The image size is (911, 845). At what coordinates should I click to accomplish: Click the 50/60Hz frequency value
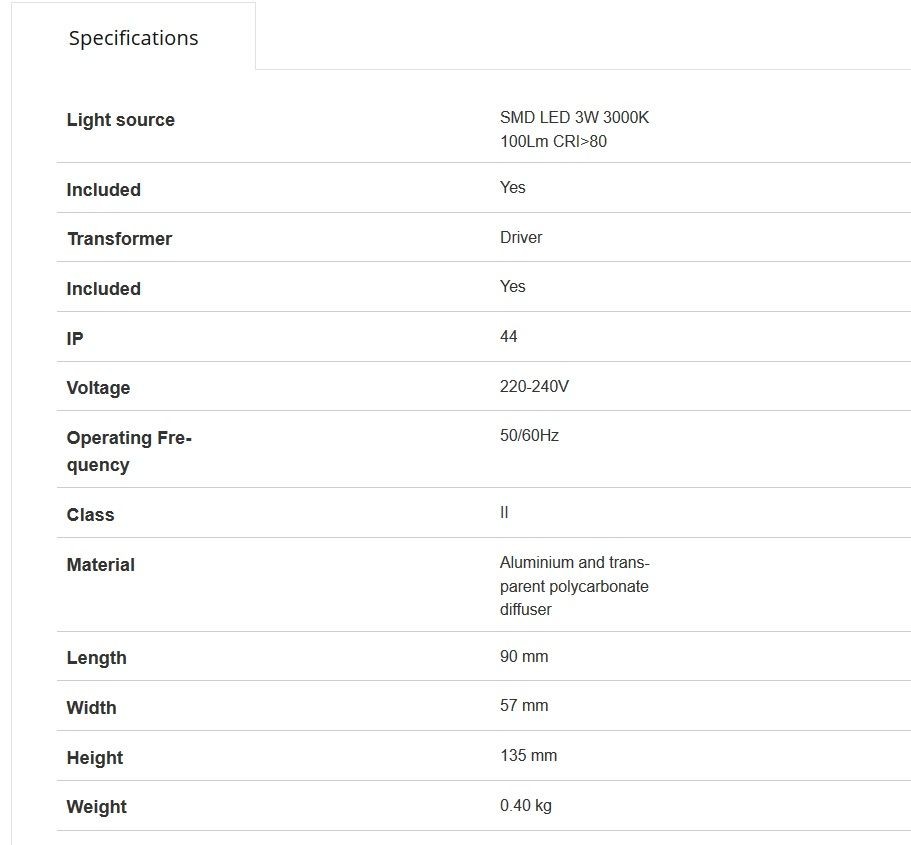(x=529, y=435)
